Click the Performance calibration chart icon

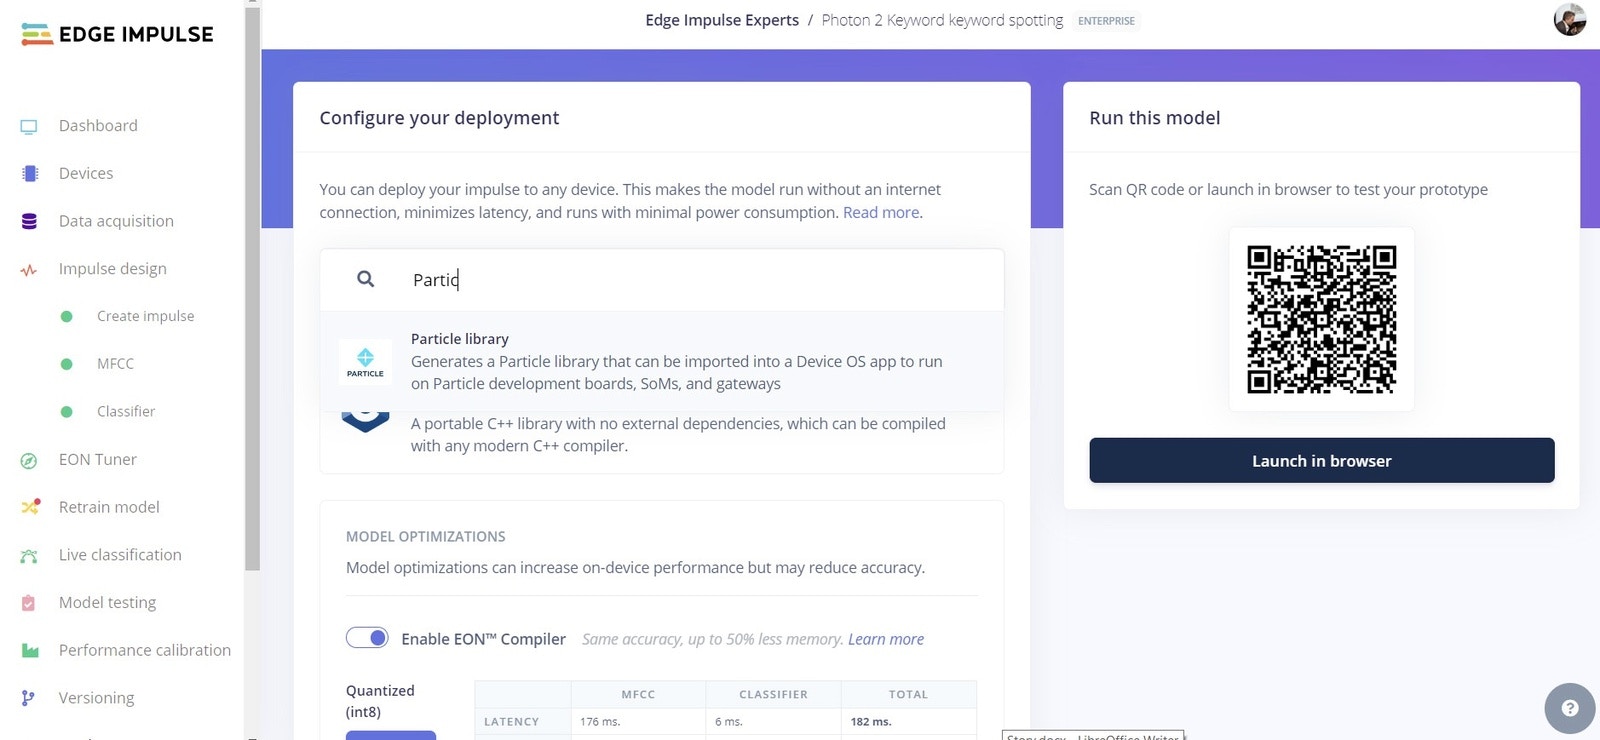[30, 651]
